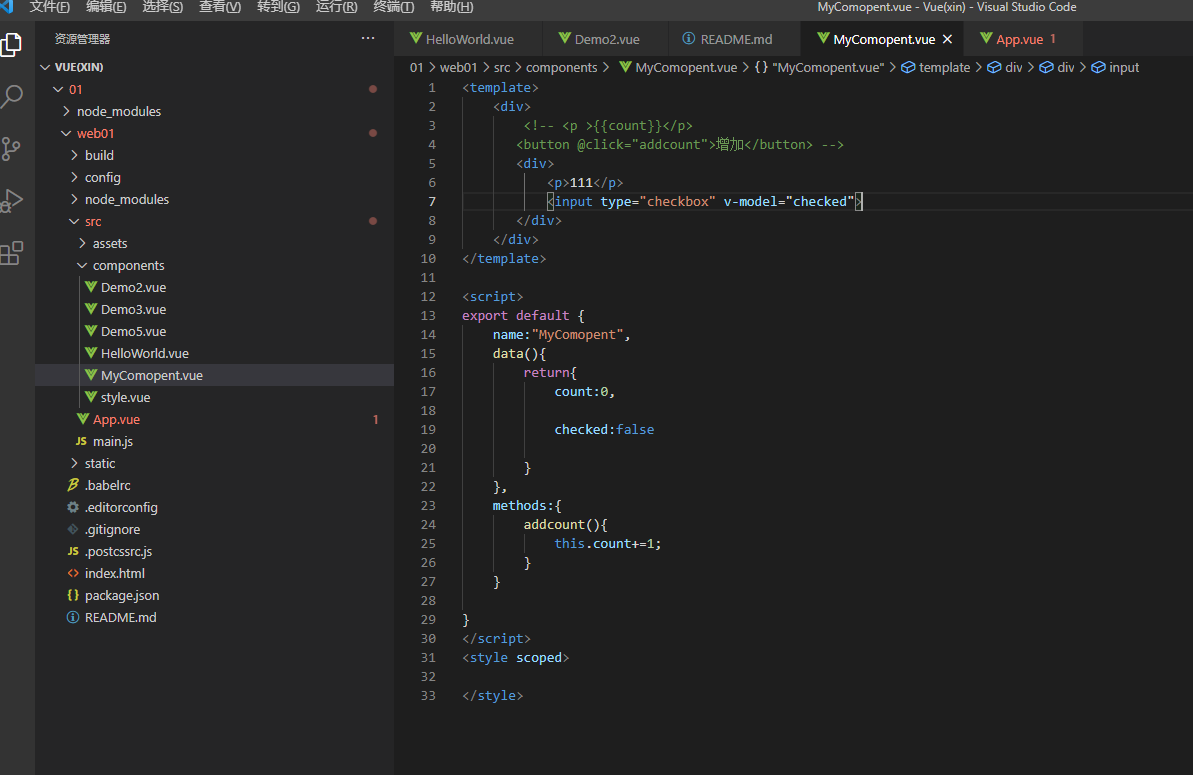Click HTML icon beside index.html
Screen dimensions: 1193x775
73,573
